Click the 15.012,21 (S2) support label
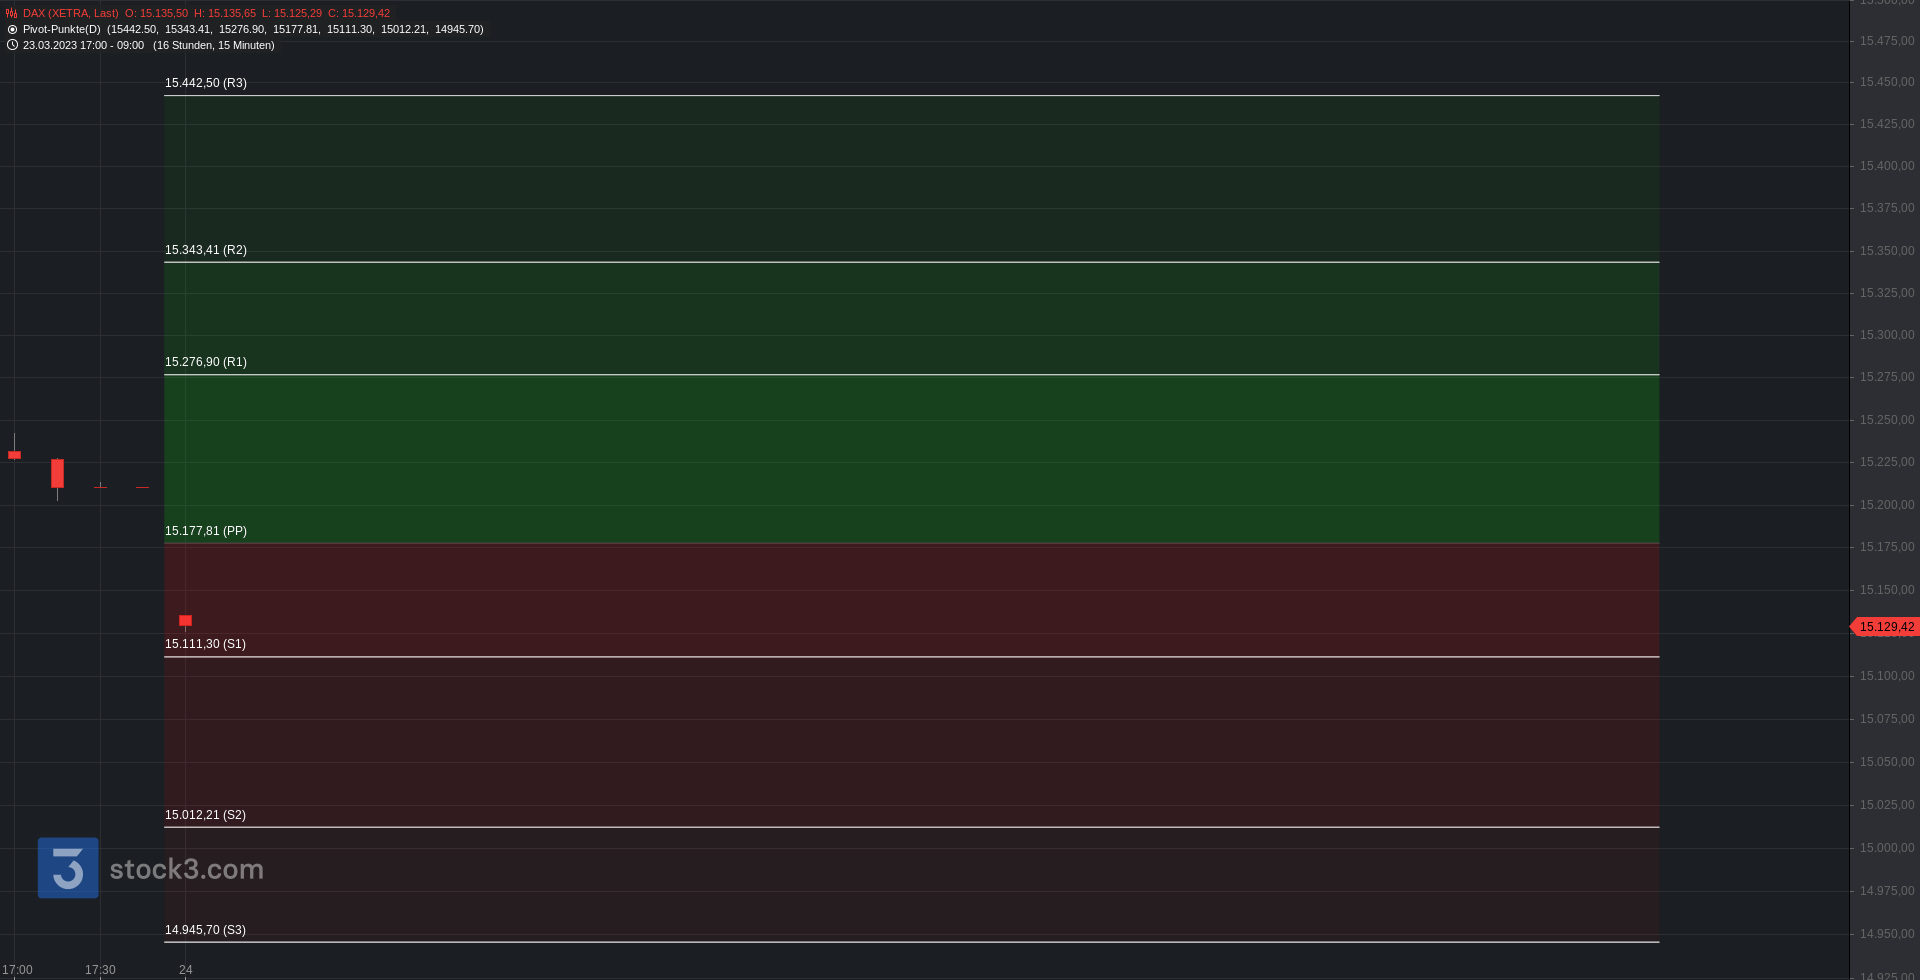The height and width of the screenshot is (980, 1920). (205, 815)
